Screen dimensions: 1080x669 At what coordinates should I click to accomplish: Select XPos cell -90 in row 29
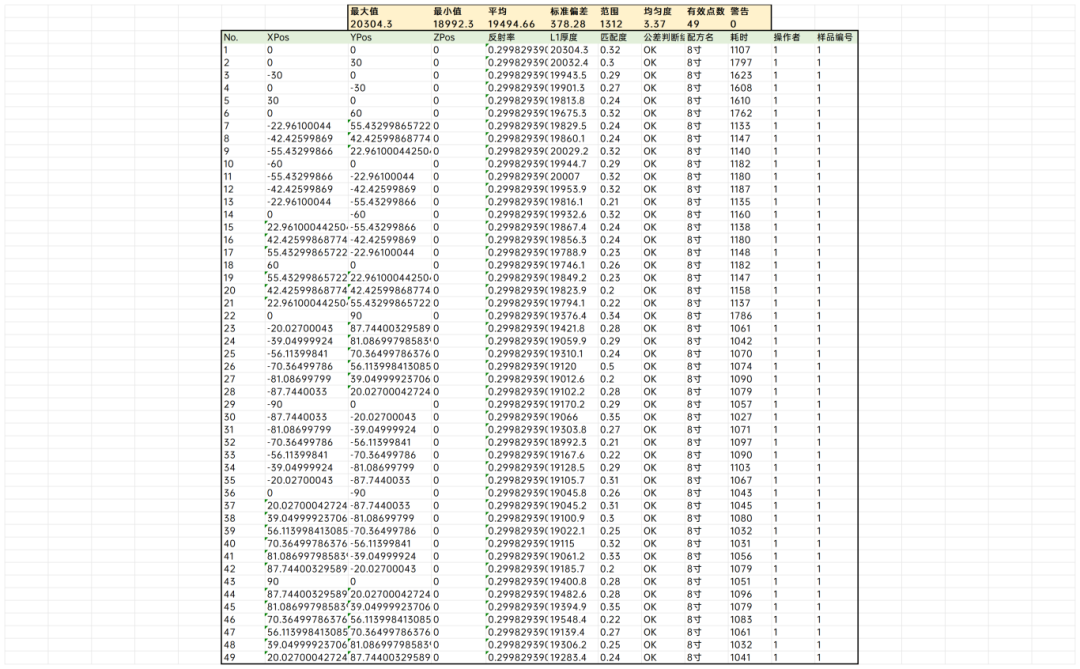coord(307,404)
